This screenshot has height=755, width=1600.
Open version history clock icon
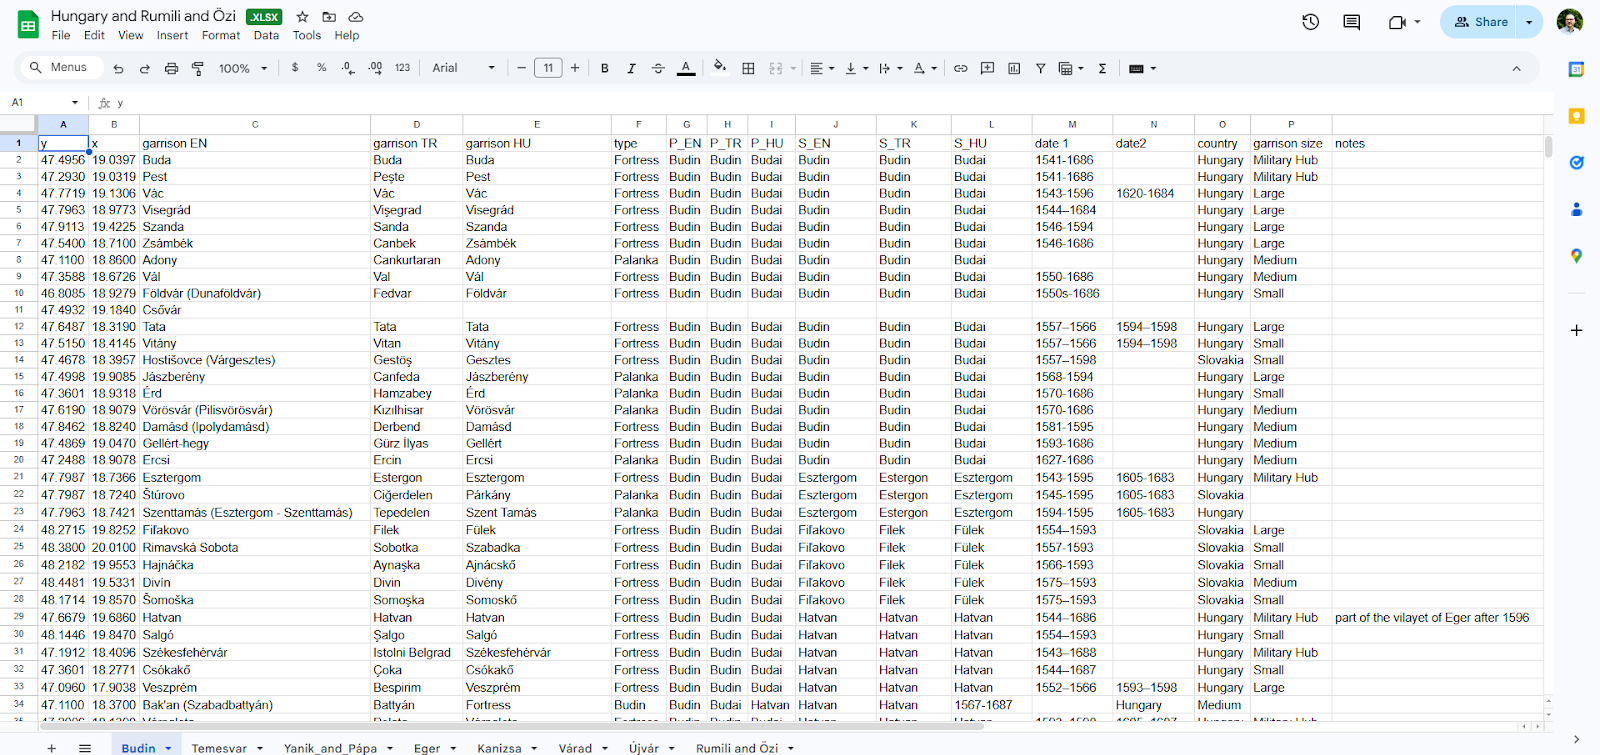[1310, 22]
